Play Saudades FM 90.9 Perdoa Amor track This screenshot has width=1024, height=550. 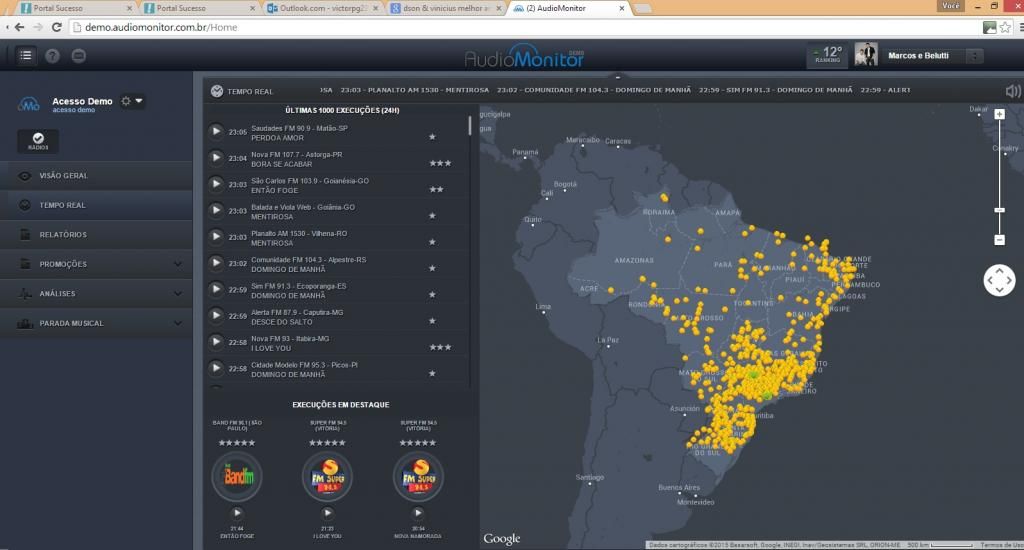pos(216,132)
